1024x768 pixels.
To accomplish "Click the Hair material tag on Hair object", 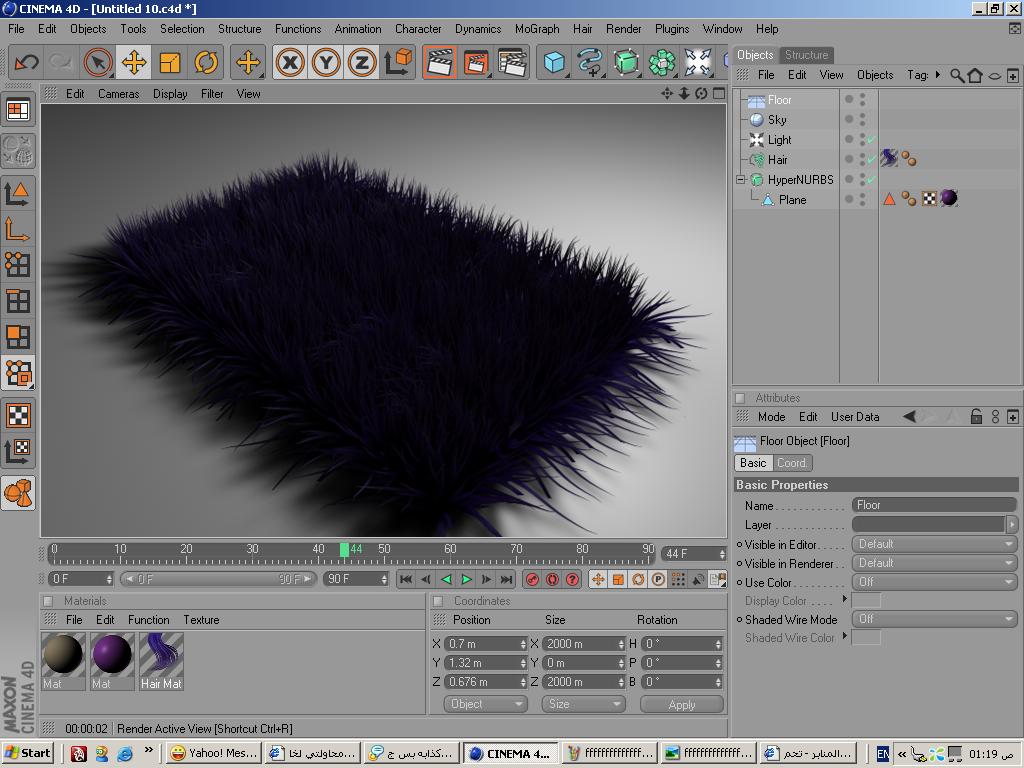I will click(889, 158).
